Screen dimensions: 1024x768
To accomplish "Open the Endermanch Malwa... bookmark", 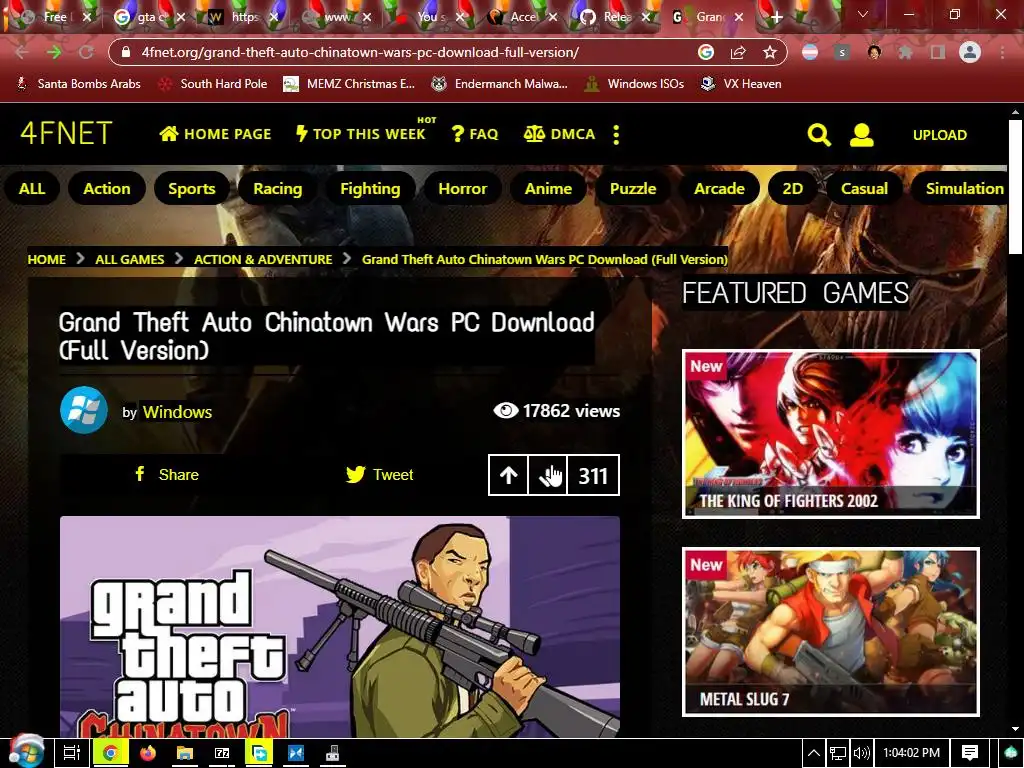I will (500, 84).
